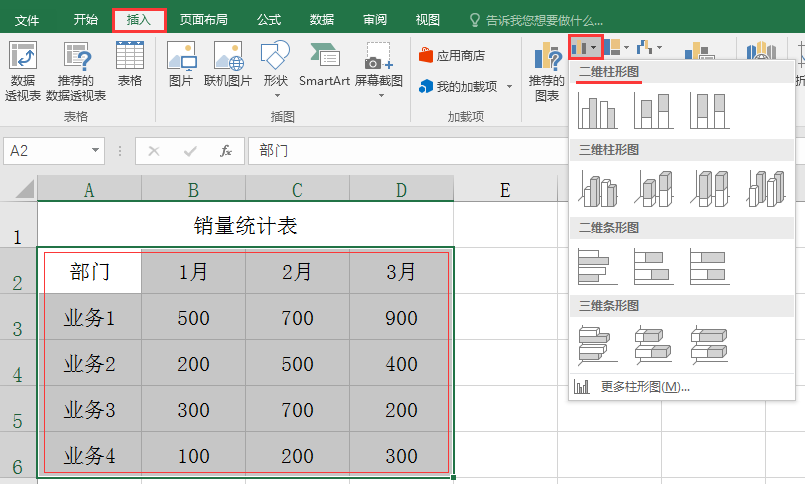This screenshot has height=484, width=805.
Task: Insert a PivotTable (数据透视表)
Action: [x=23, y=72]
